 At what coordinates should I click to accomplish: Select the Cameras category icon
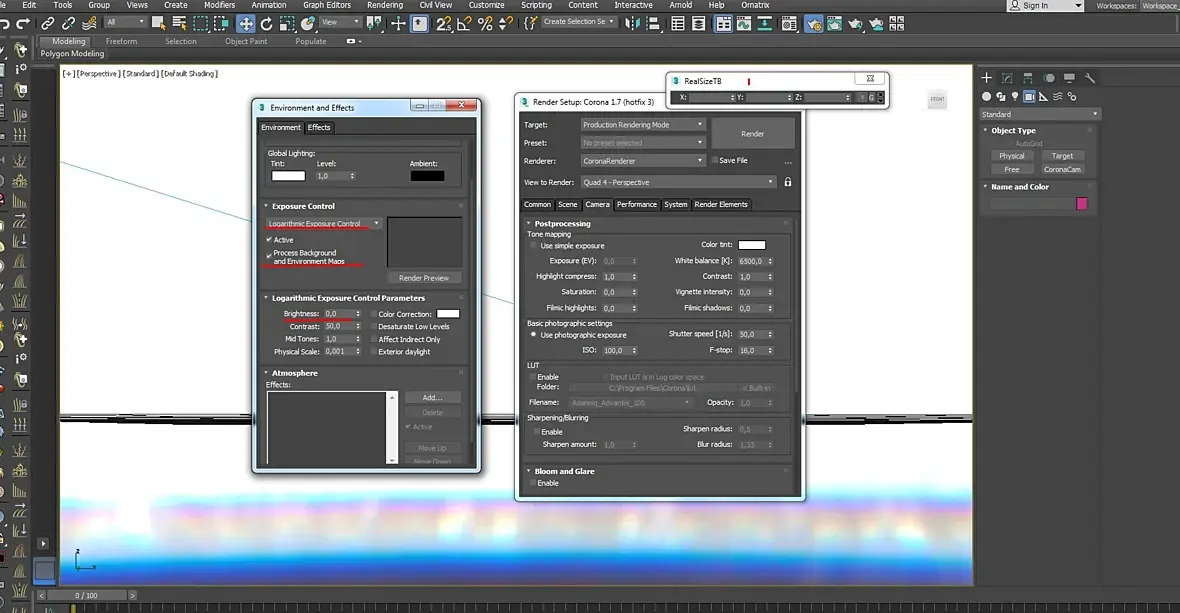click(x=1030, y=97)
